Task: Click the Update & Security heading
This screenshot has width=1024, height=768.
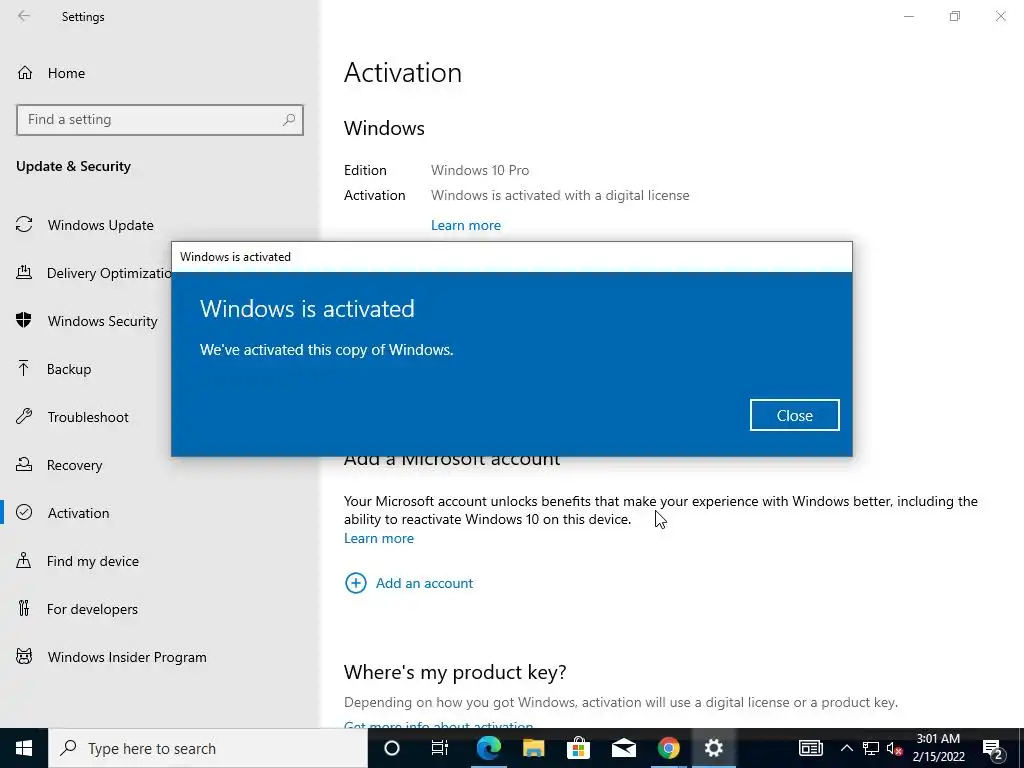Action: [x=73, y=167]
